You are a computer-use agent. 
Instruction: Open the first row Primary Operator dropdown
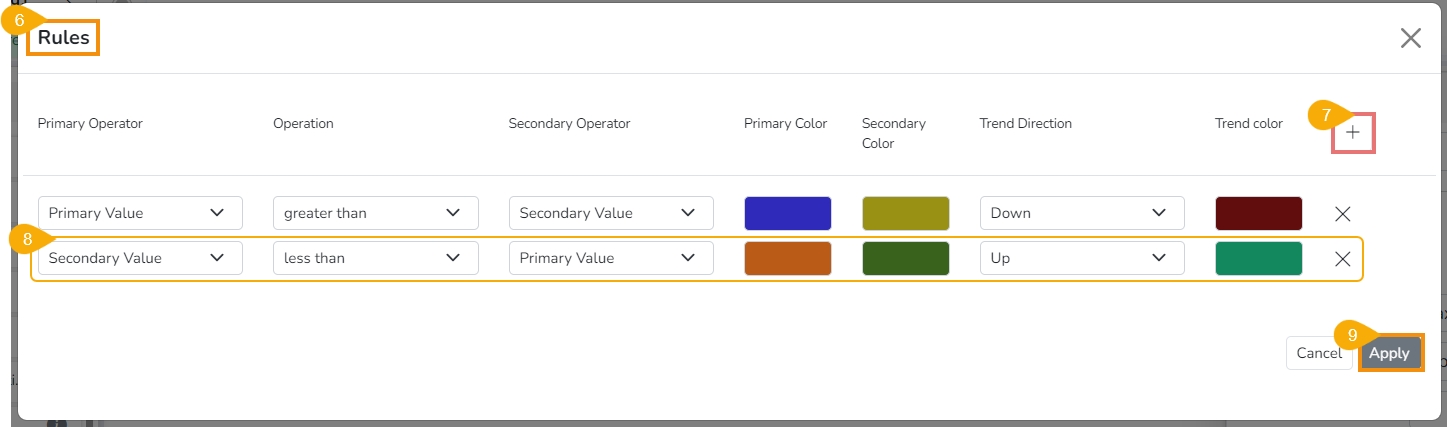[x=140, y=213]
